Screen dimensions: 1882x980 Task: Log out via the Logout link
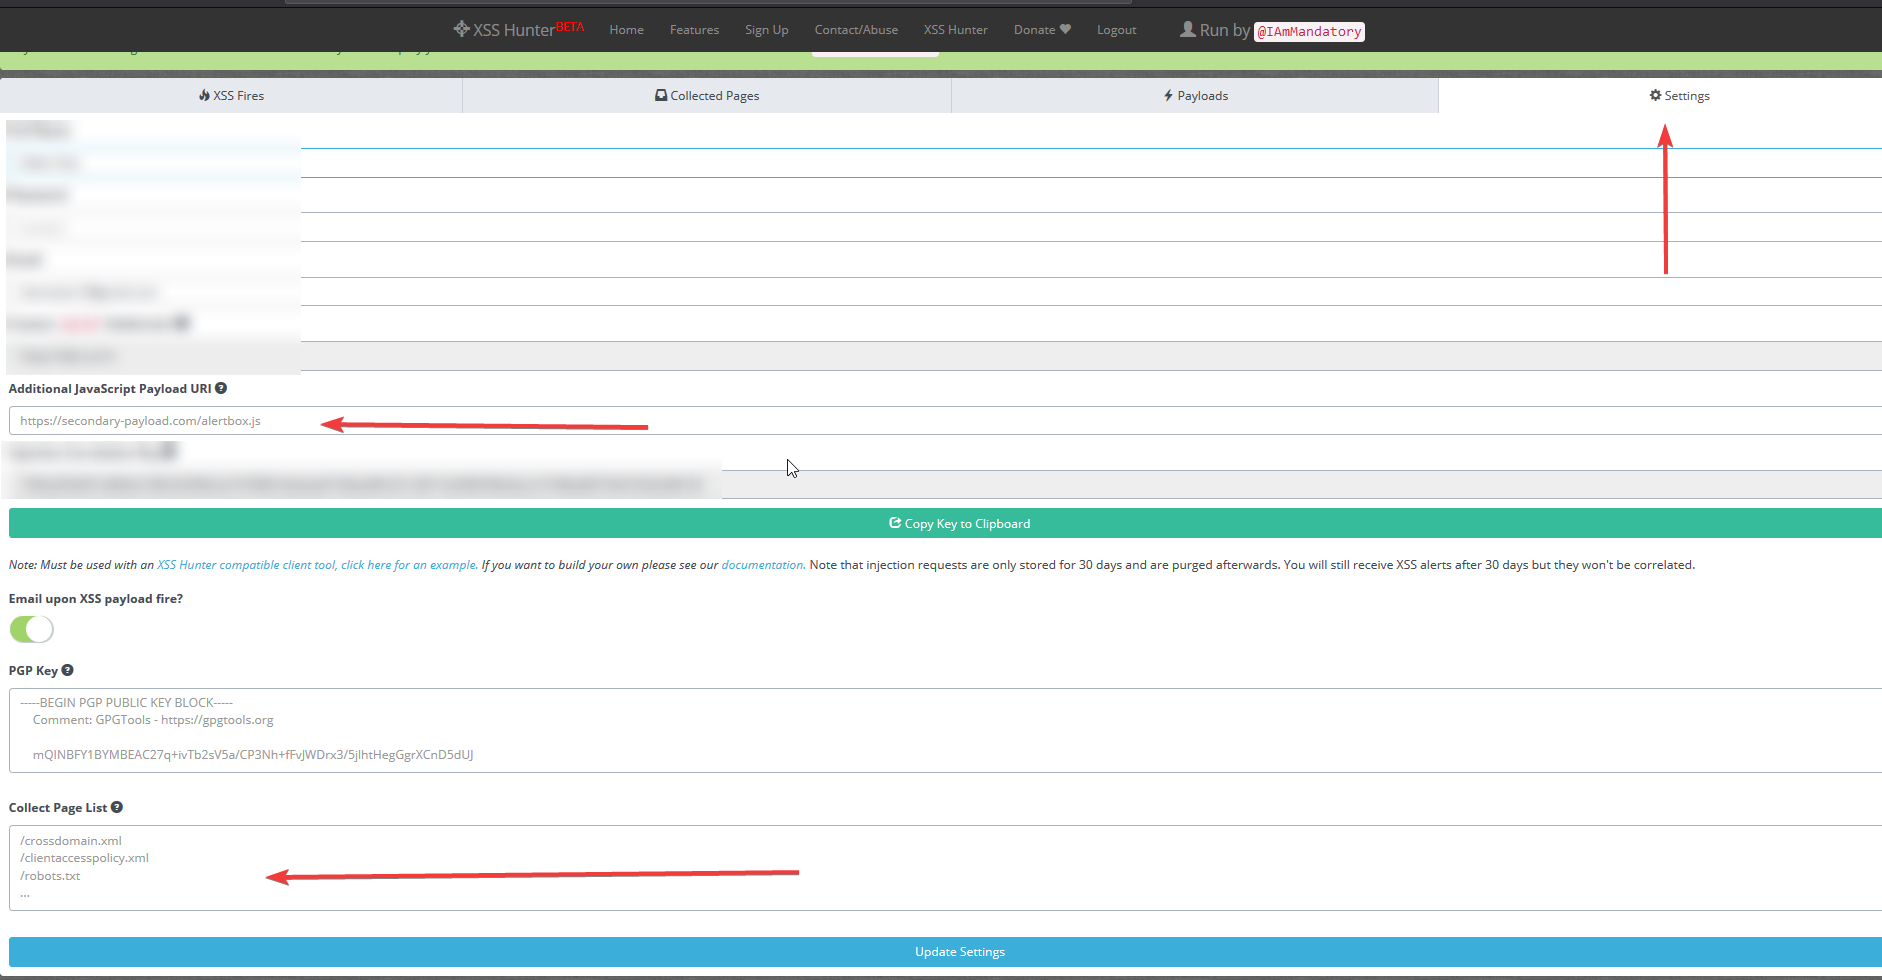(1116, 30)
